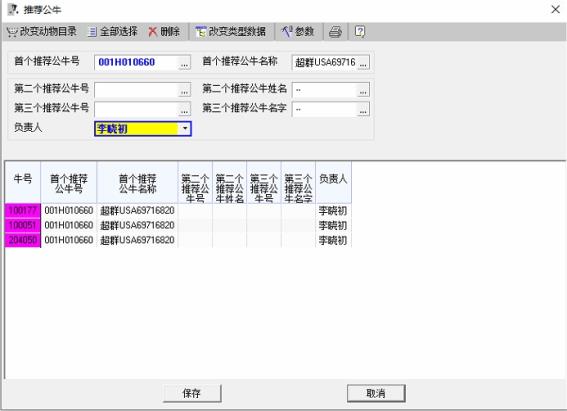Click the 保存 button

[x=192, y=393]
